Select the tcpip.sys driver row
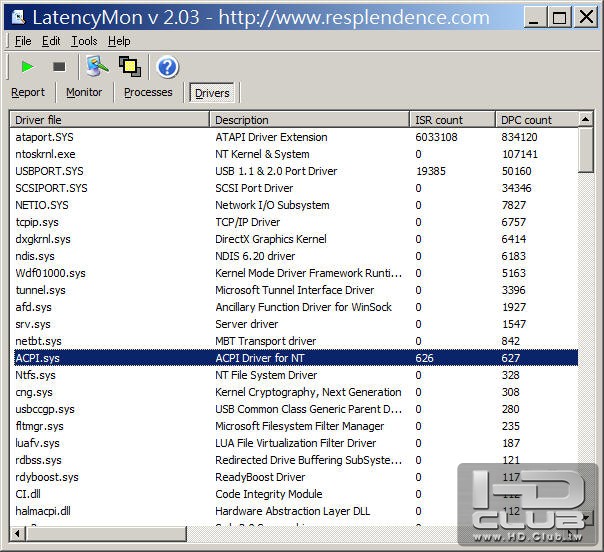This screenshot has width=604, height=552. [296, 222]
